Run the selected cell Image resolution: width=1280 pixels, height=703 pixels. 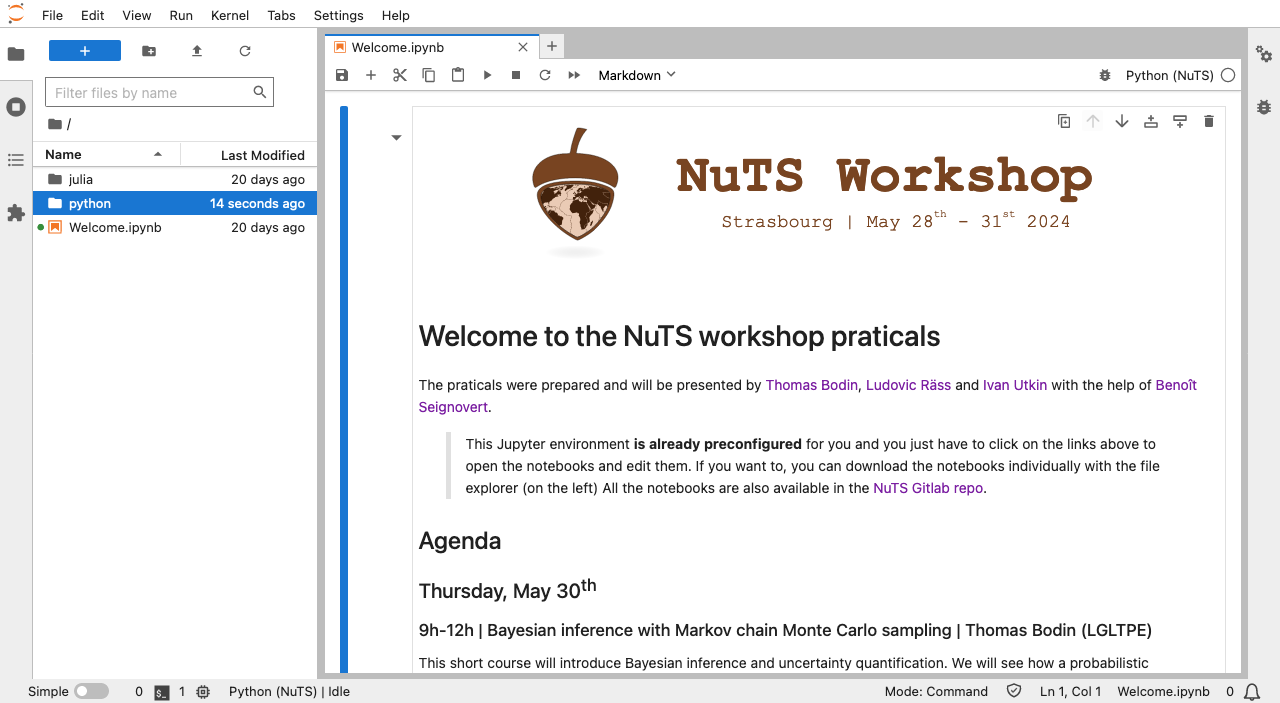click(487, 75)
